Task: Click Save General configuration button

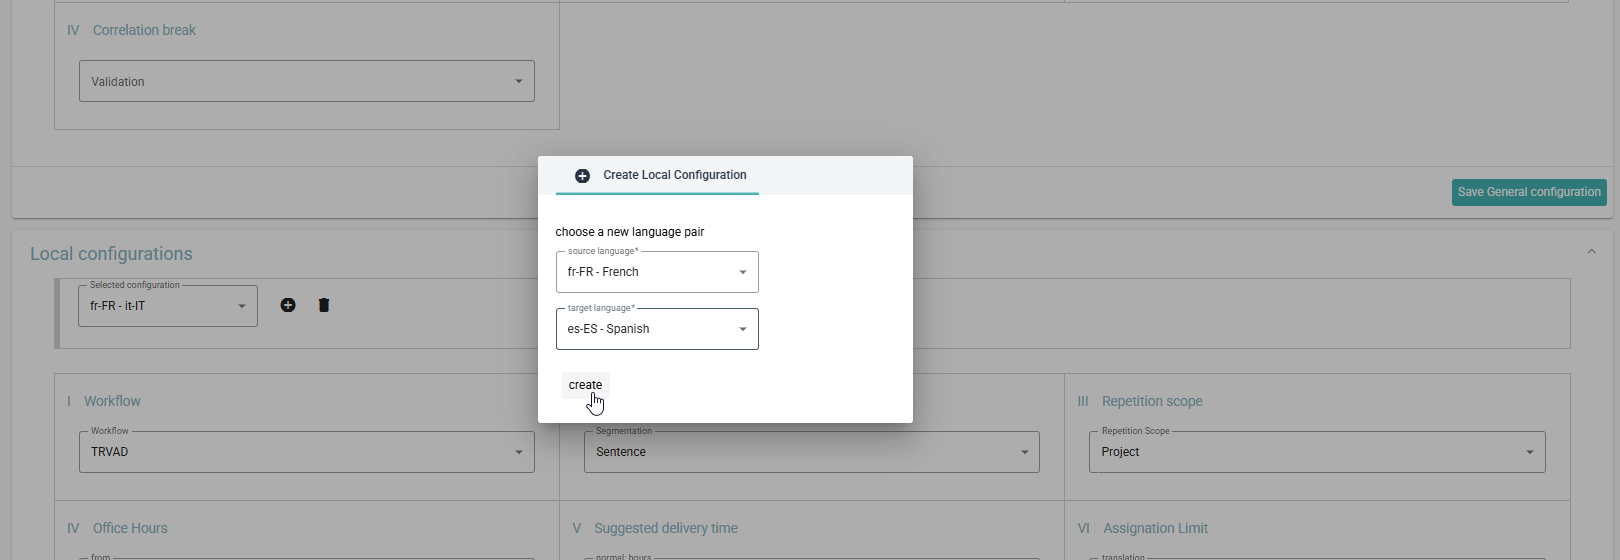Action: coord(1529,192)
